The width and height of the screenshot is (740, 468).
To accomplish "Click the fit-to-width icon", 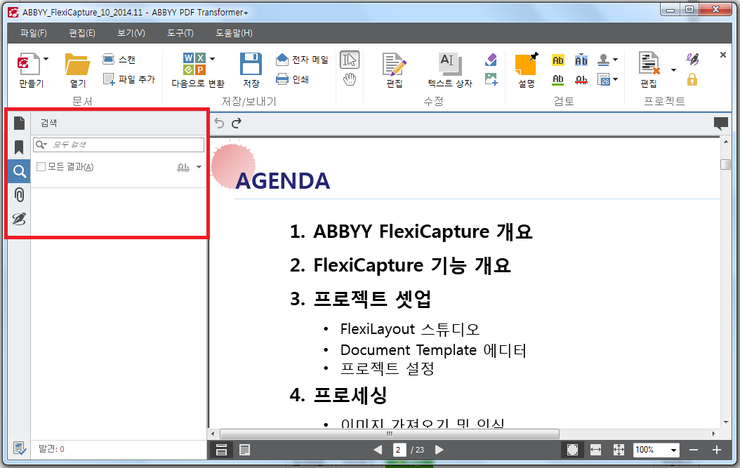I will click(596, 450).
